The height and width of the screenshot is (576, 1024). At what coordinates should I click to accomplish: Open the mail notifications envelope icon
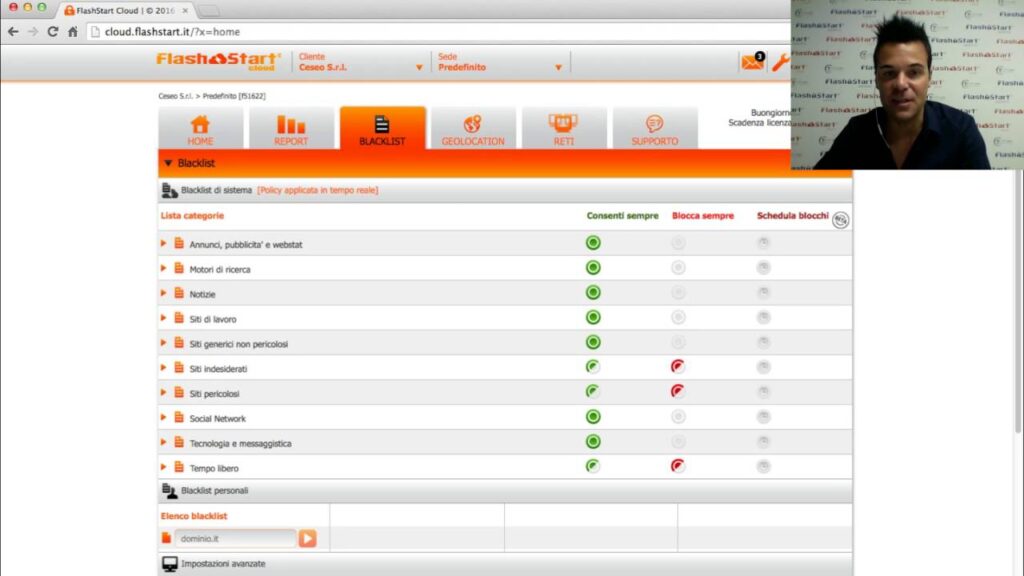tap(752, 62)
